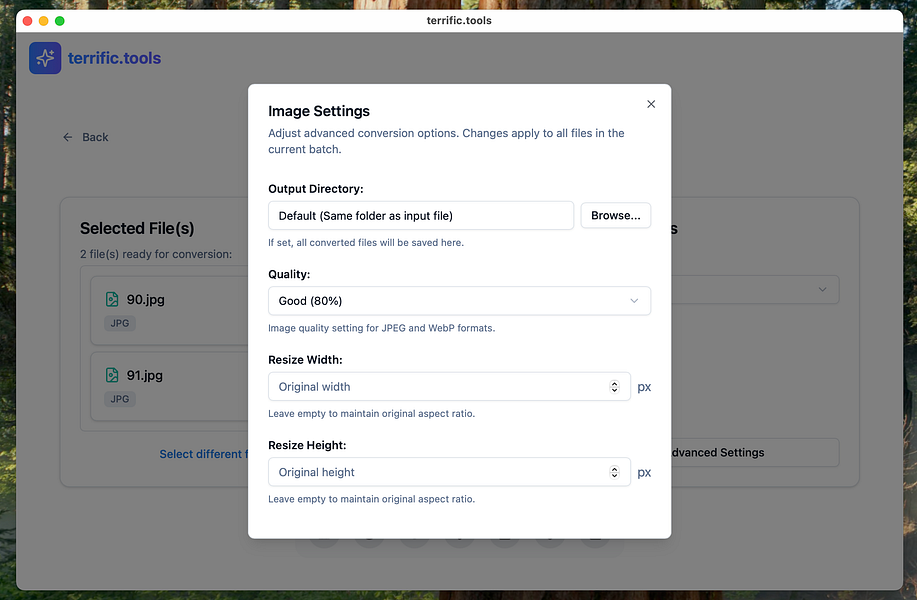Click the Resize Width stepper arrows
The width and height of the screenshot is (917, 600).
[x=614, y=387]
